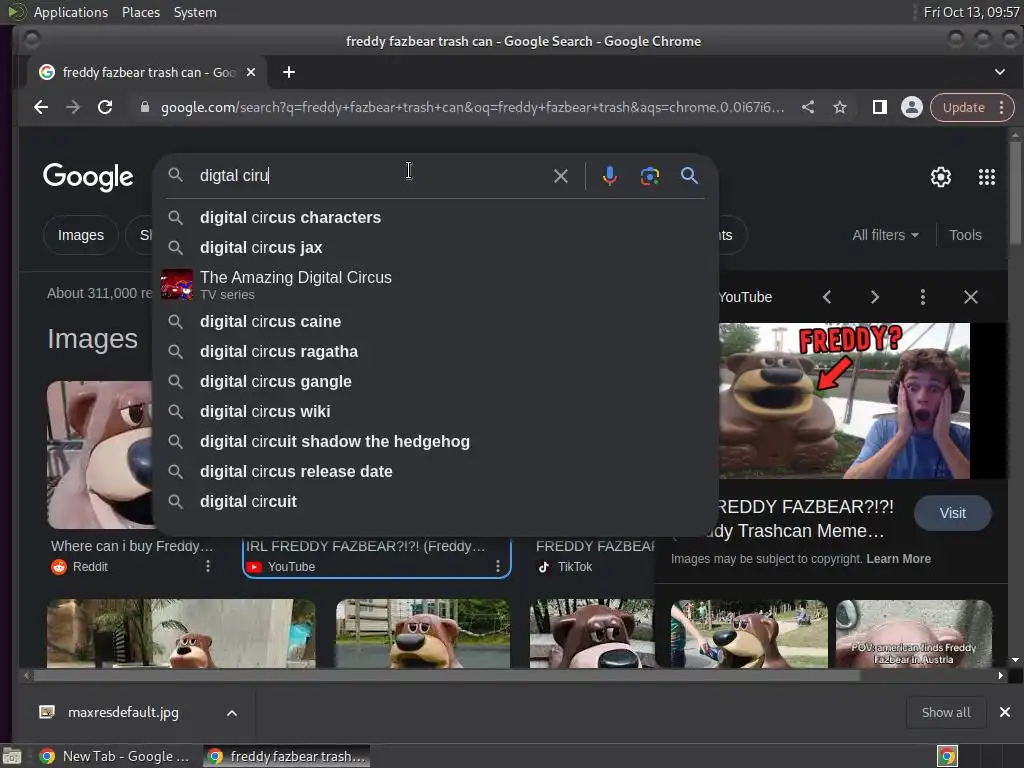This screenshot has width=1024, height=768.
Task: Open Chrome profile avatar
Action: tap(912, 107)
